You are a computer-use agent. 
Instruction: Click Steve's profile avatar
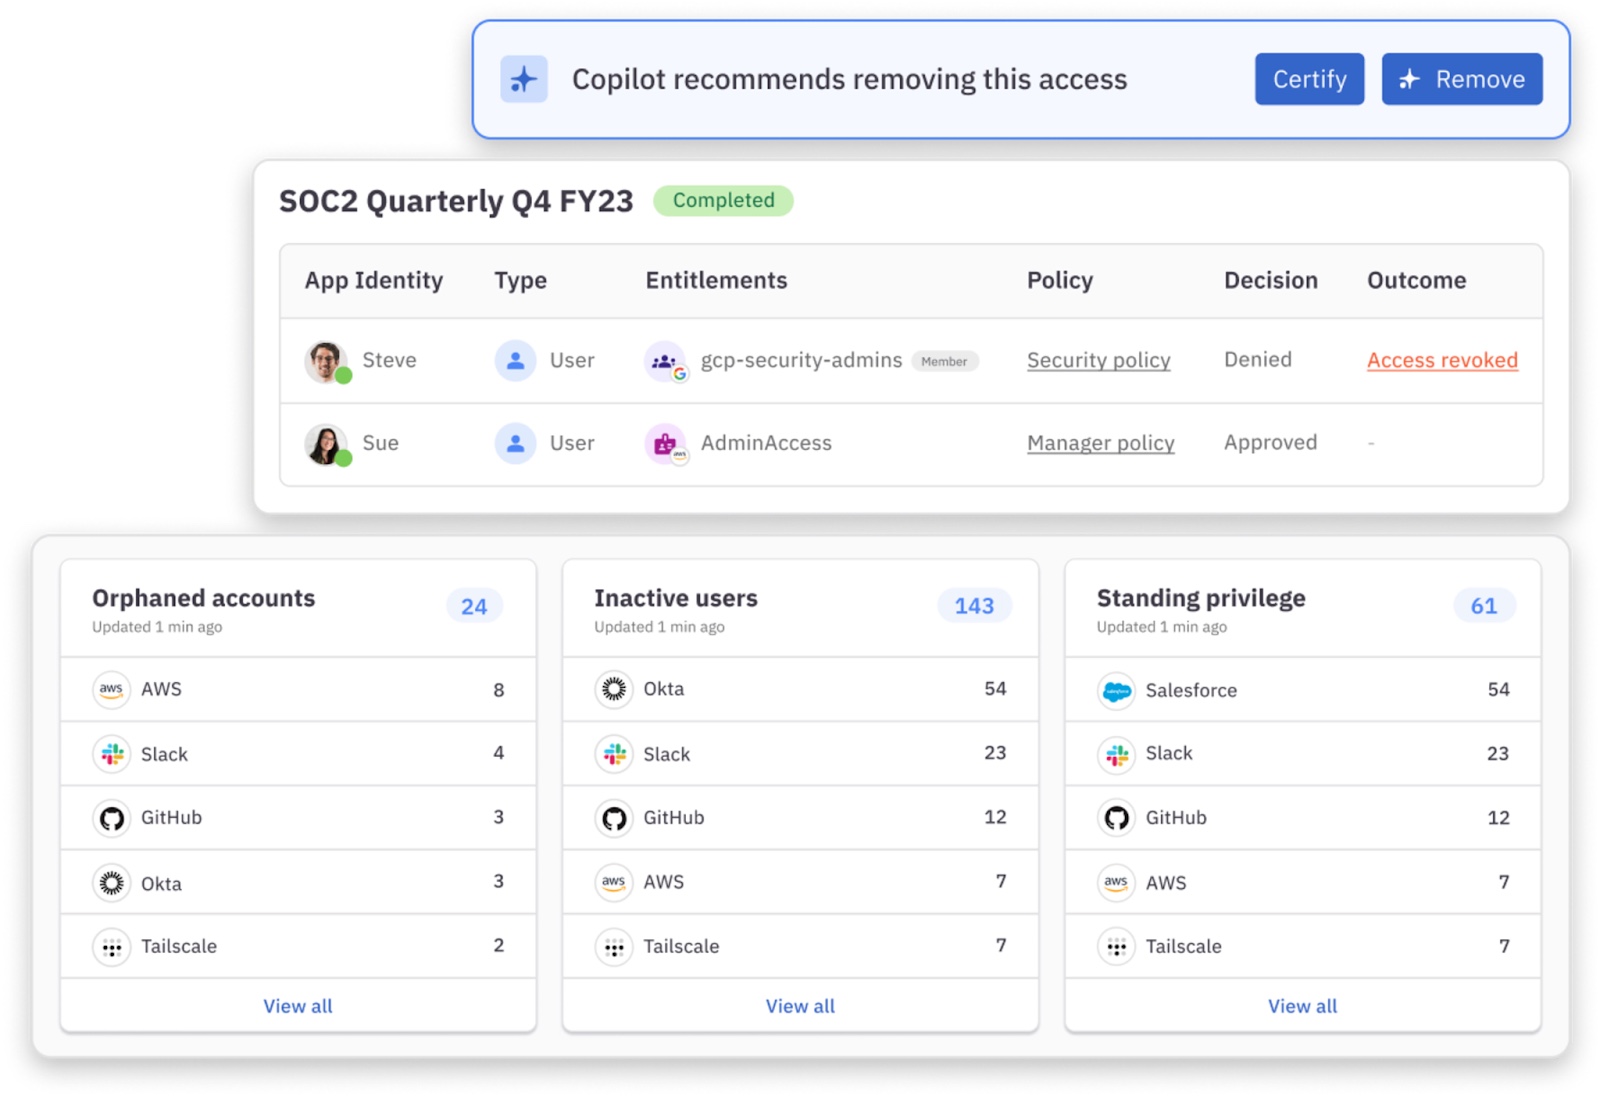[326, 361]
